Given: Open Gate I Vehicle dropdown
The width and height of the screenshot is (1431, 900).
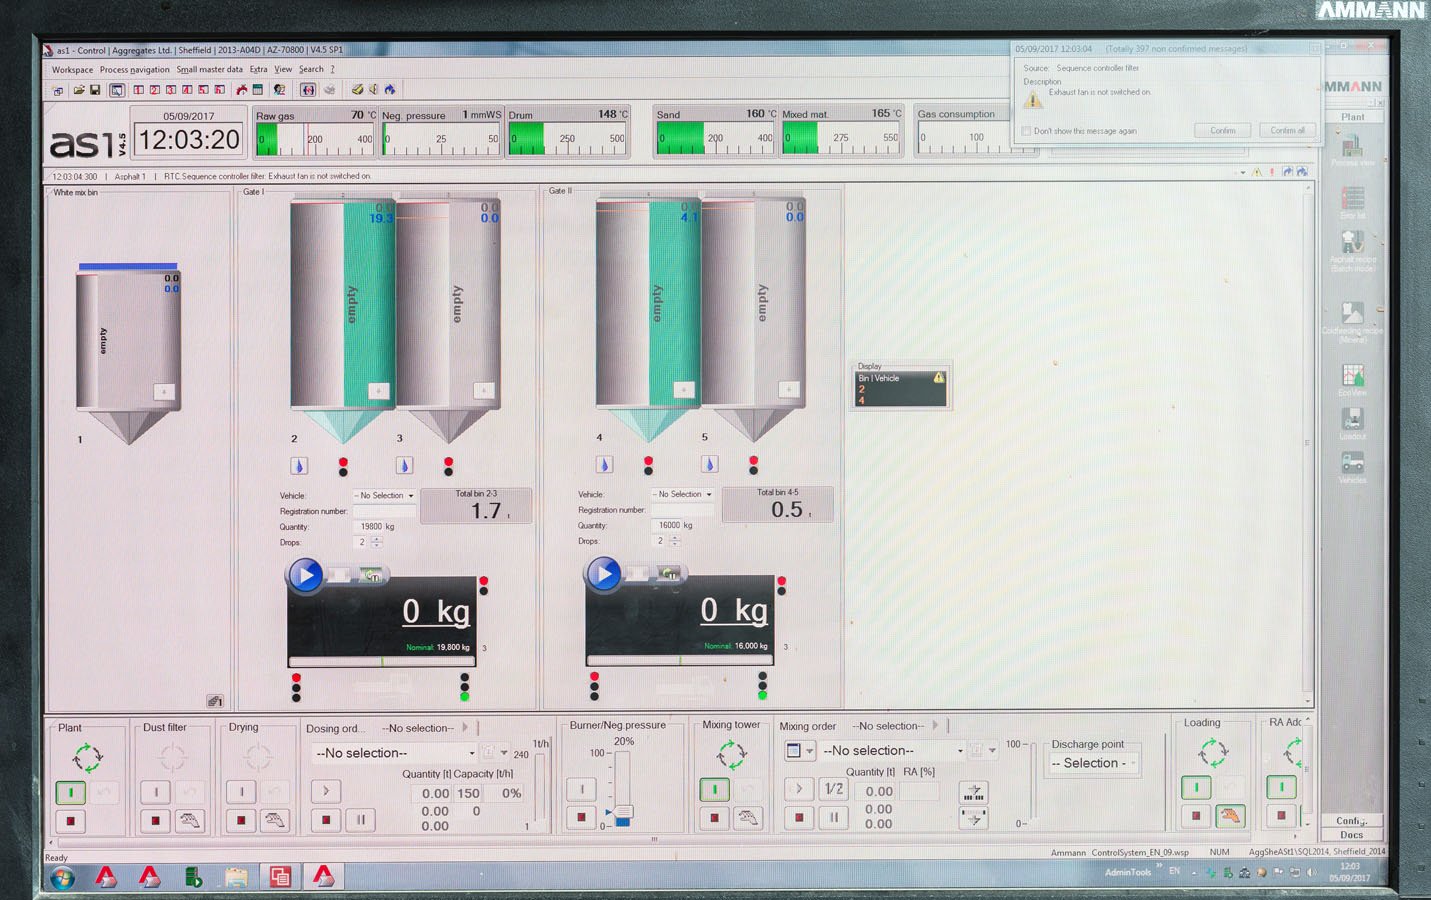Looking at the screenshot, I should point(383,495).
